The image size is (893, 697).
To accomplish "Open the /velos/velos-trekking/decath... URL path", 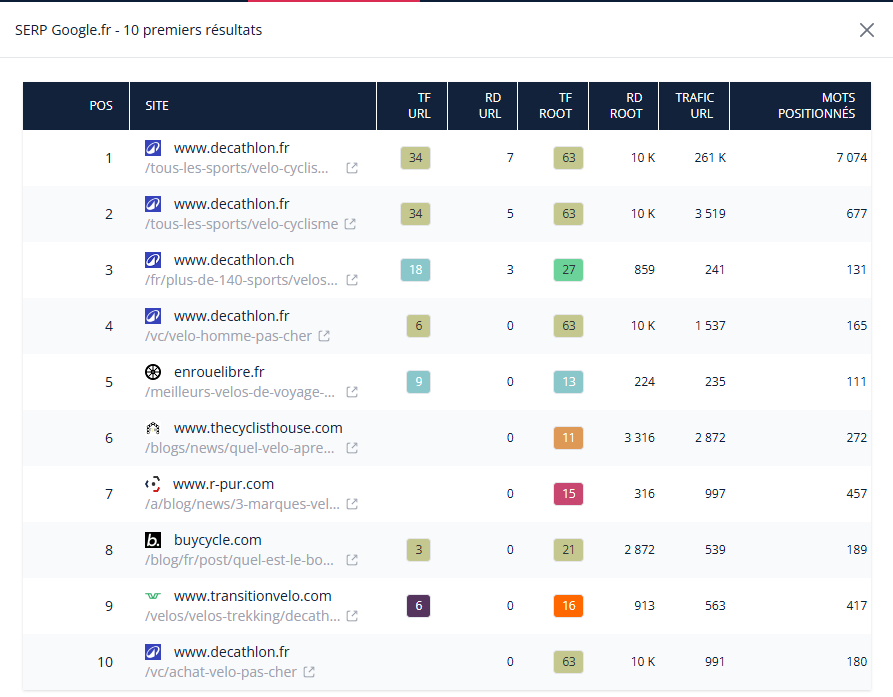I will point(243,616).
